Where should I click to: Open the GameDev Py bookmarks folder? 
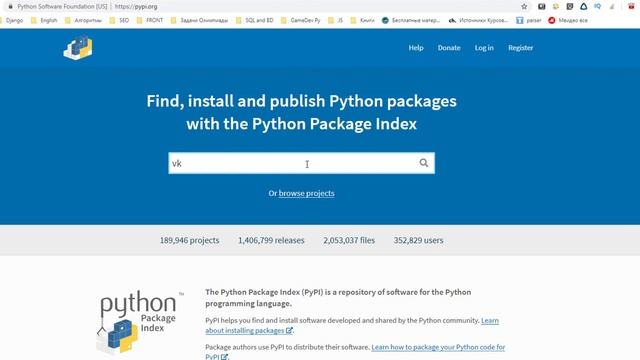click(x=301, y=20)
